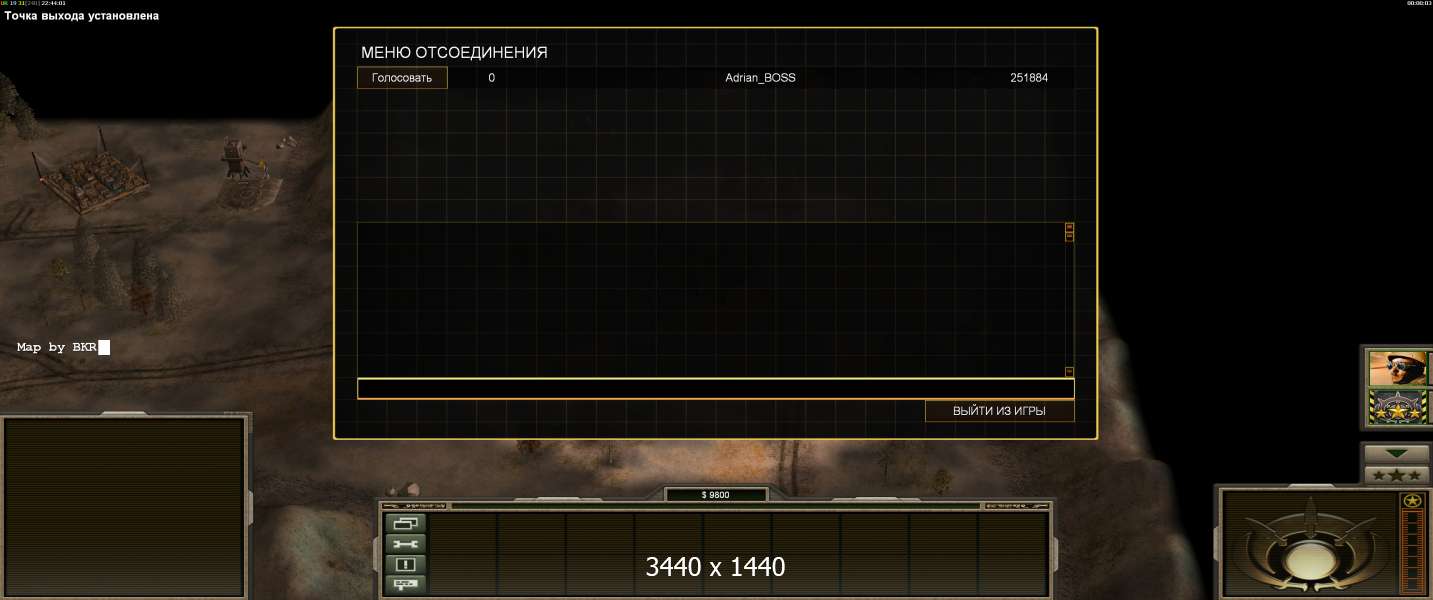Click the overlapping-rectangles command bar icon
The height and width of the screenshot is (600, 1433).
[406, 524]
